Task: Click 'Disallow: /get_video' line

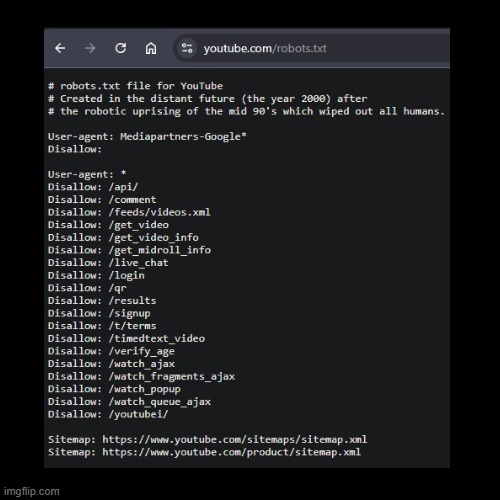Action: [x=108, y=225]
